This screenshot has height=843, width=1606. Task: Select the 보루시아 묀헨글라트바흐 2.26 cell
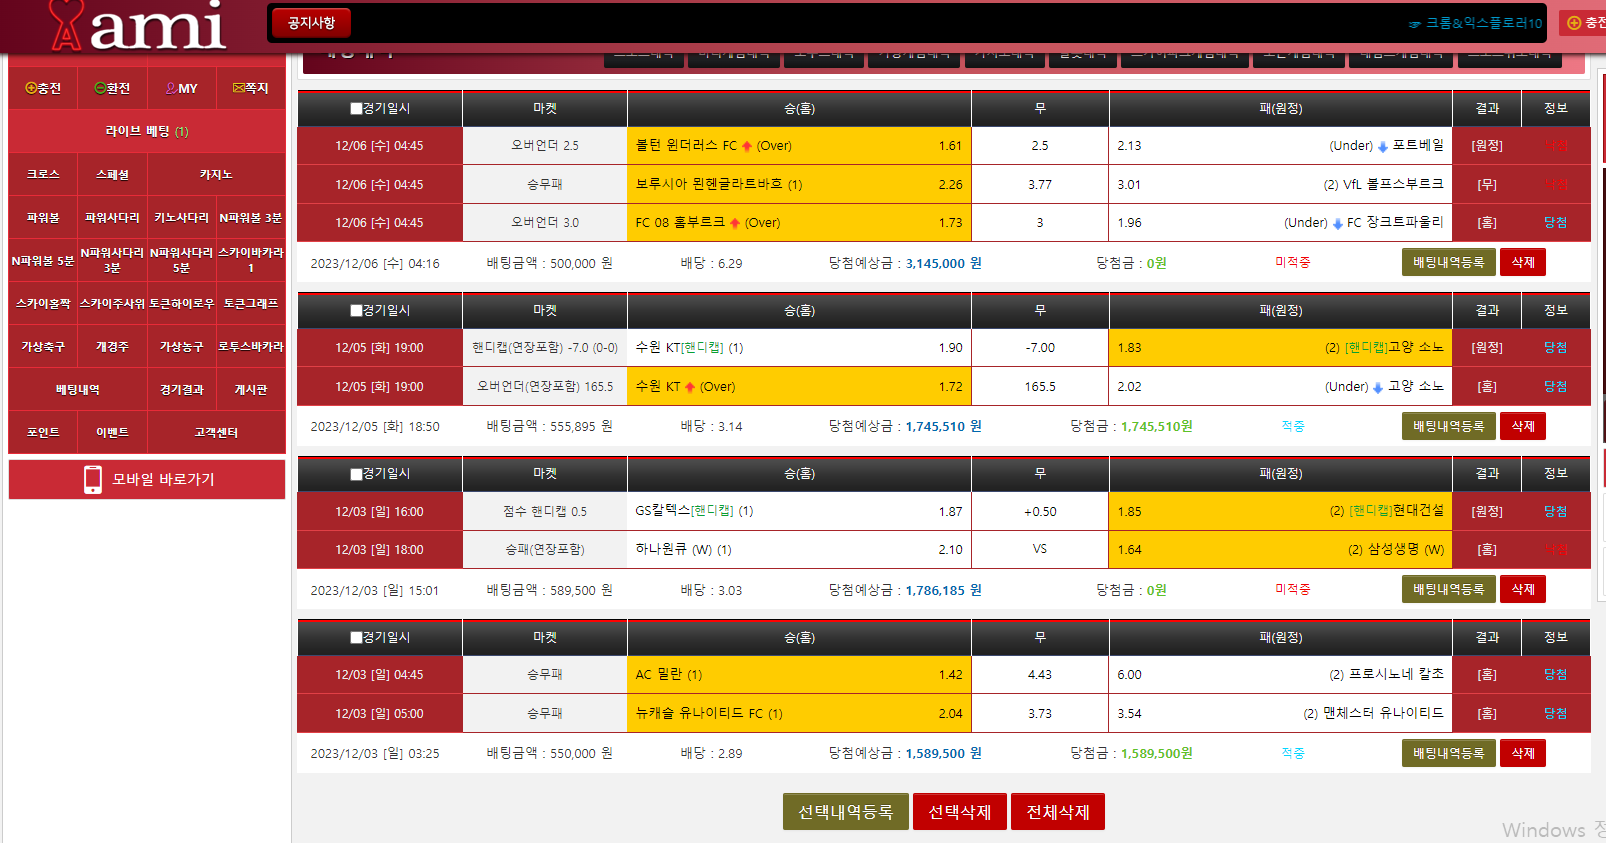[x=799, y=185]
